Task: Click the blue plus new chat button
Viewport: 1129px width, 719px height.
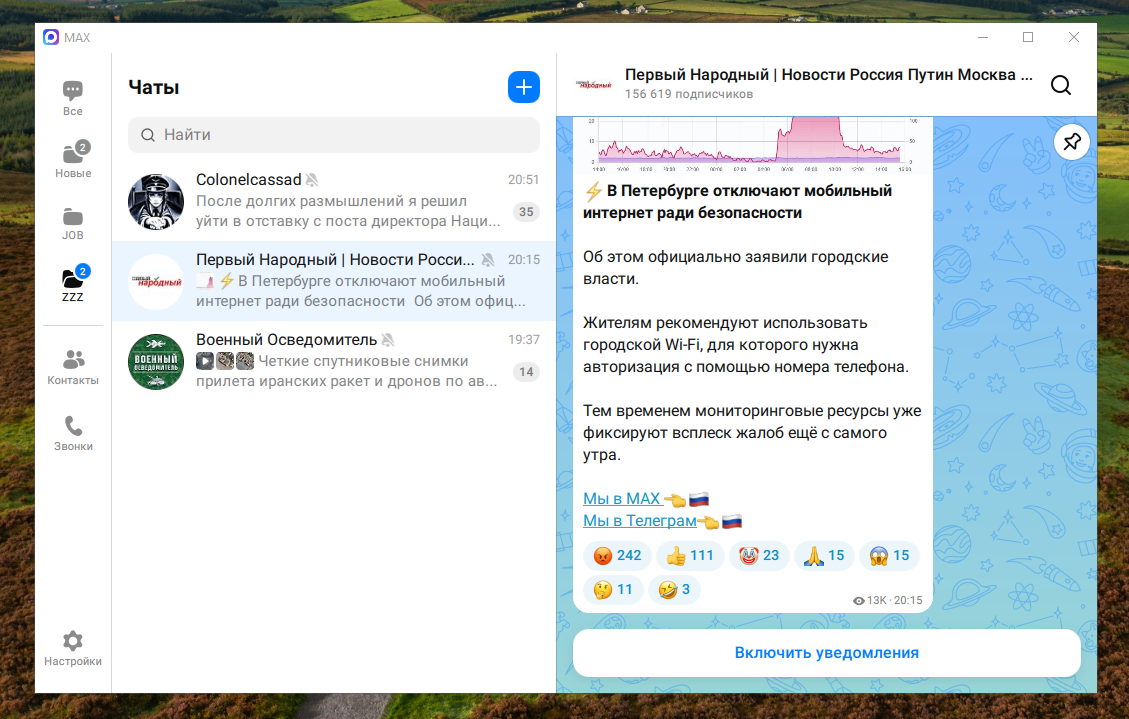Action: tap(523, 87)
